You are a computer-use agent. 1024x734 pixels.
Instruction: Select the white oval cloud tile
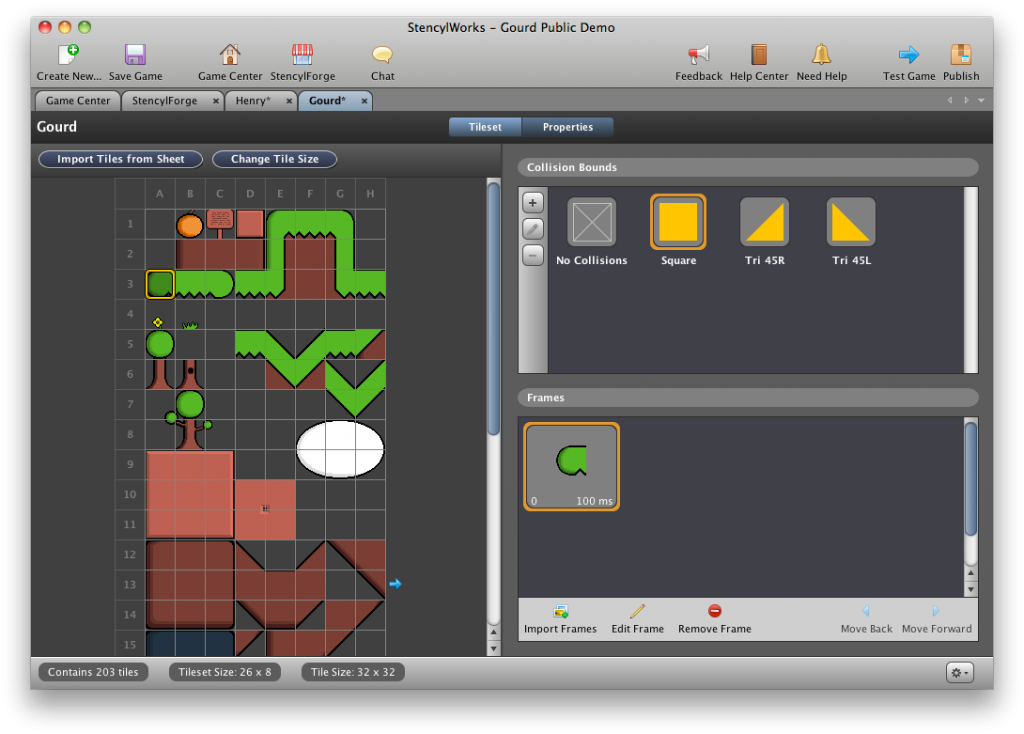coord(340,449)
